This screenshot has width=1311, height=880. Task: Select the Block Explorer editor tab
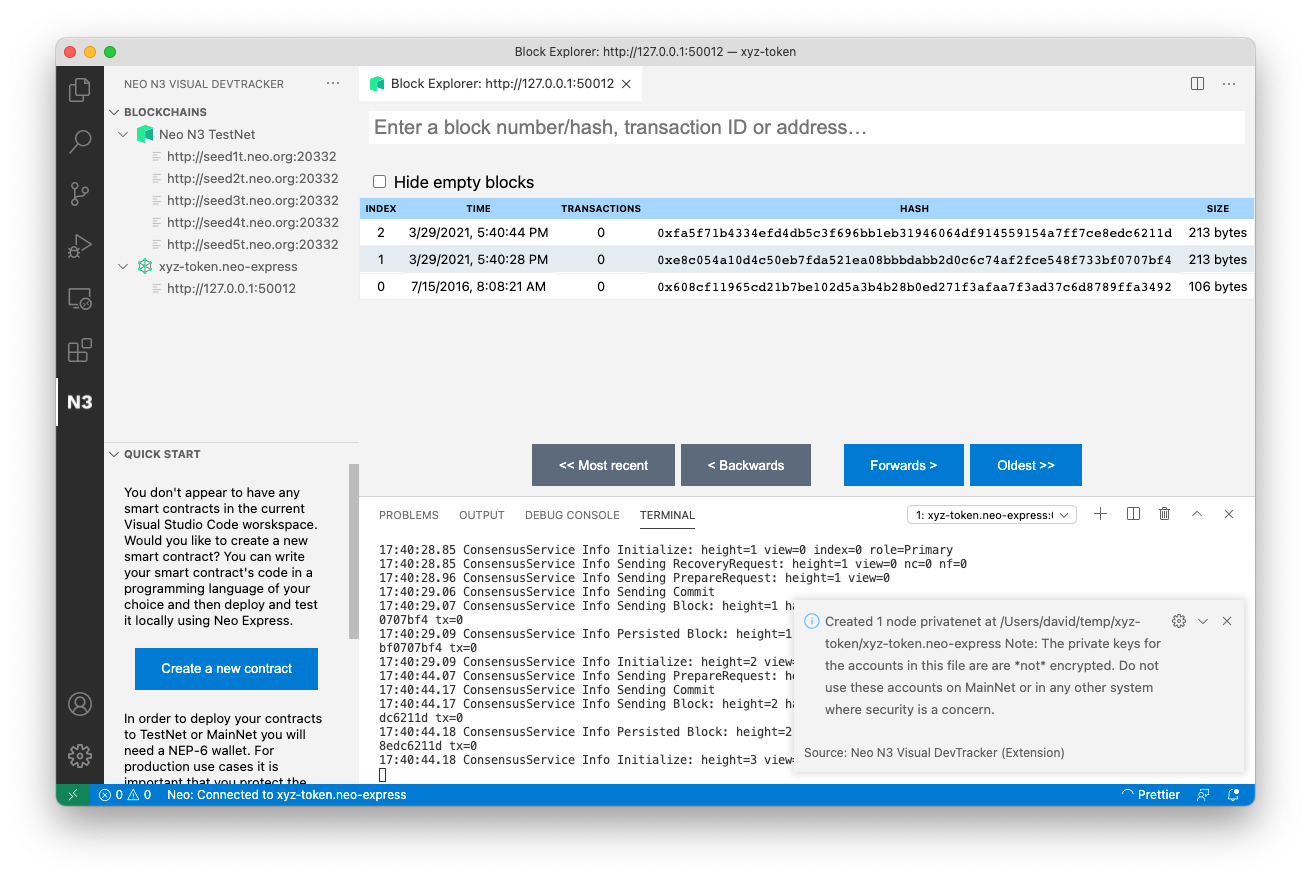coord(500,84)
